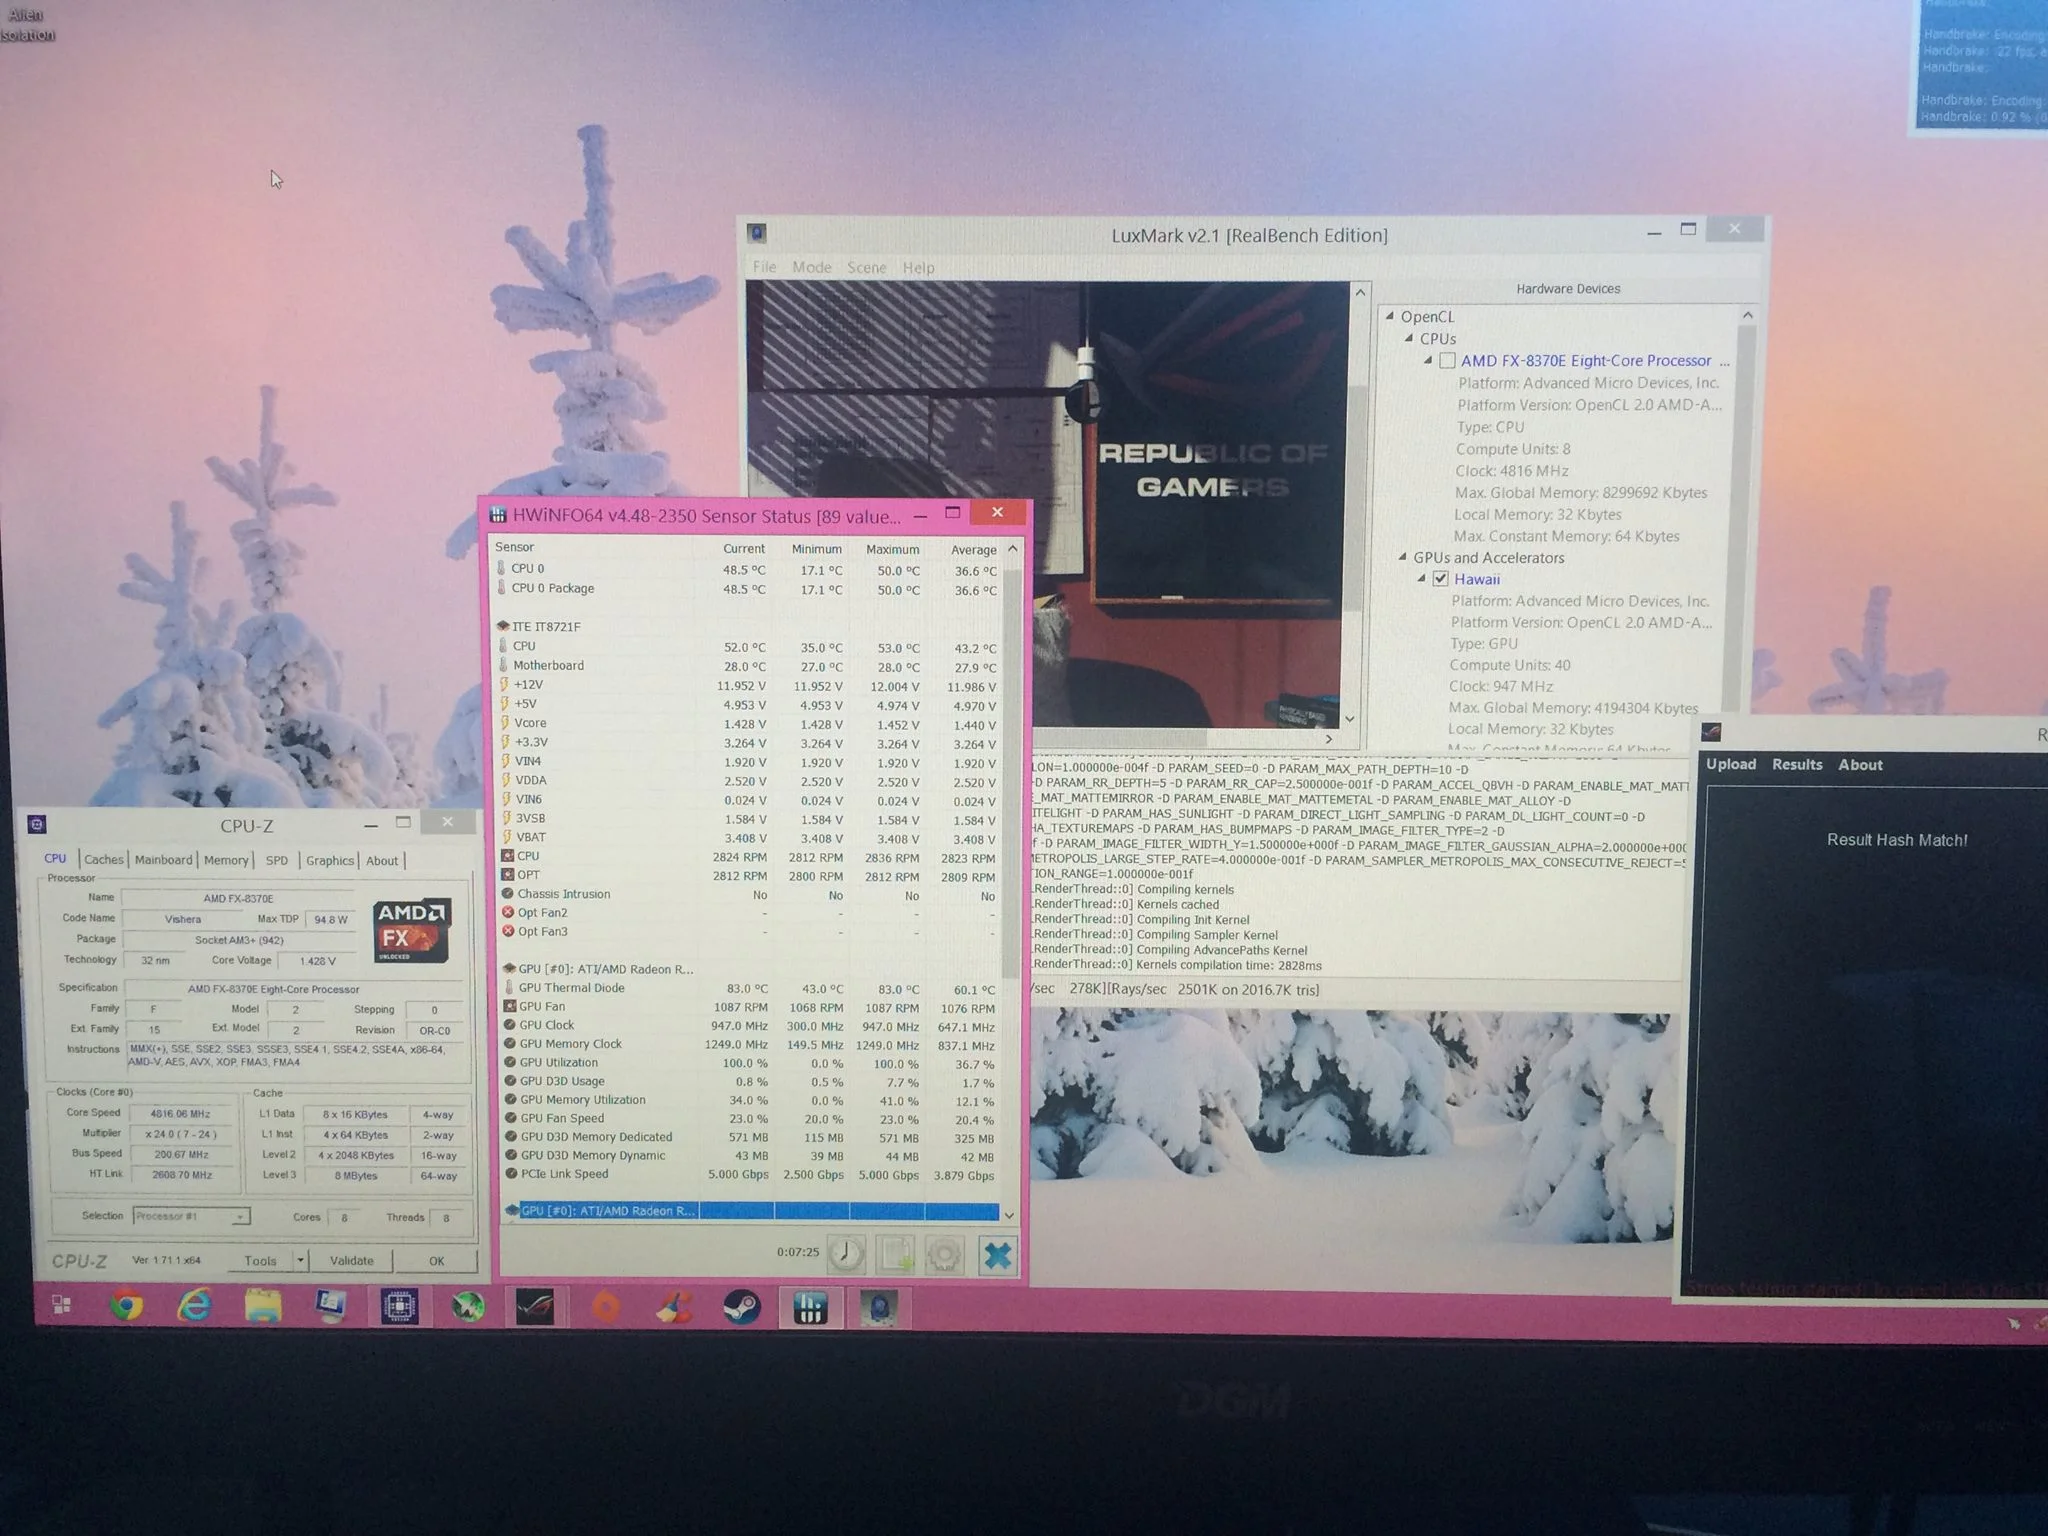Switch to CPU-Z Mainboard tab

coord(163,860)
